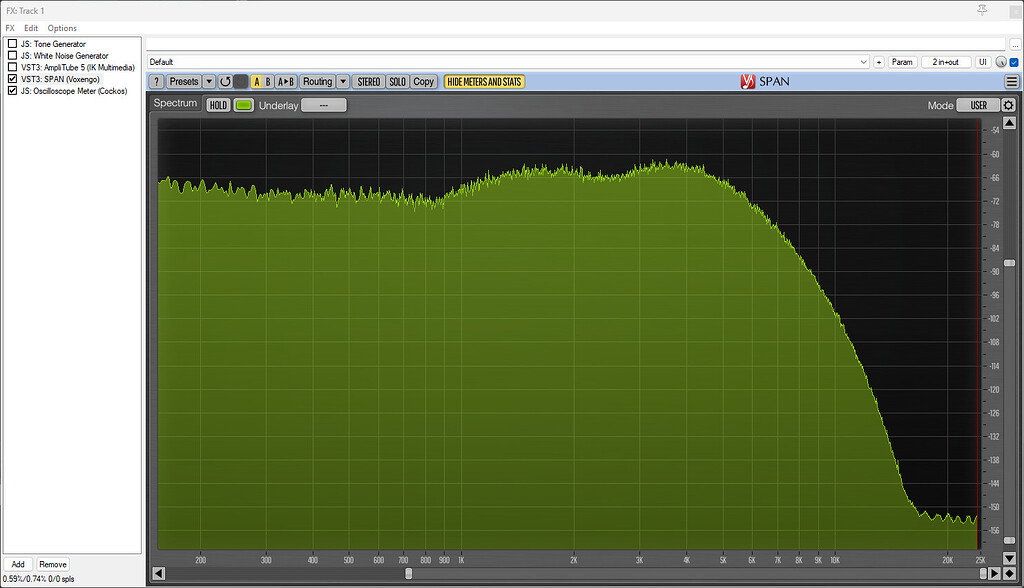Click Add to insert a new effect
Viewport: 1024px width, 588px height.
tap(18, 563)
